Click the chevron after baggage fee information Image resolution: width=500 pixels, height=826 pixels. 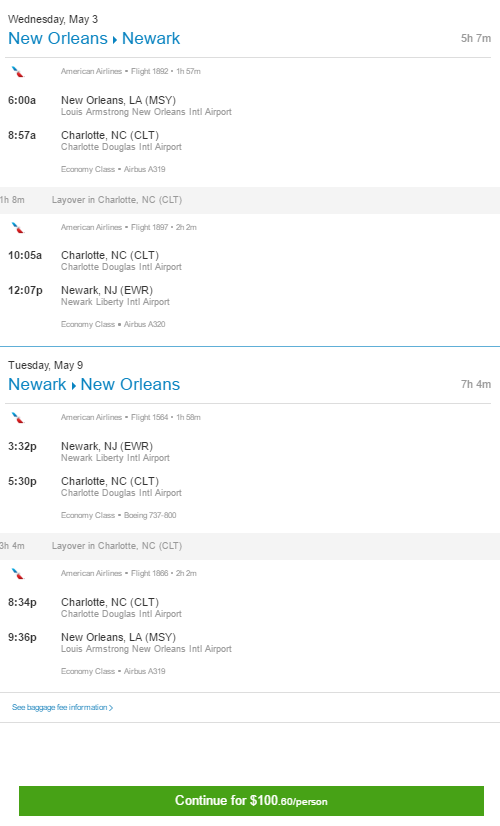111,707
